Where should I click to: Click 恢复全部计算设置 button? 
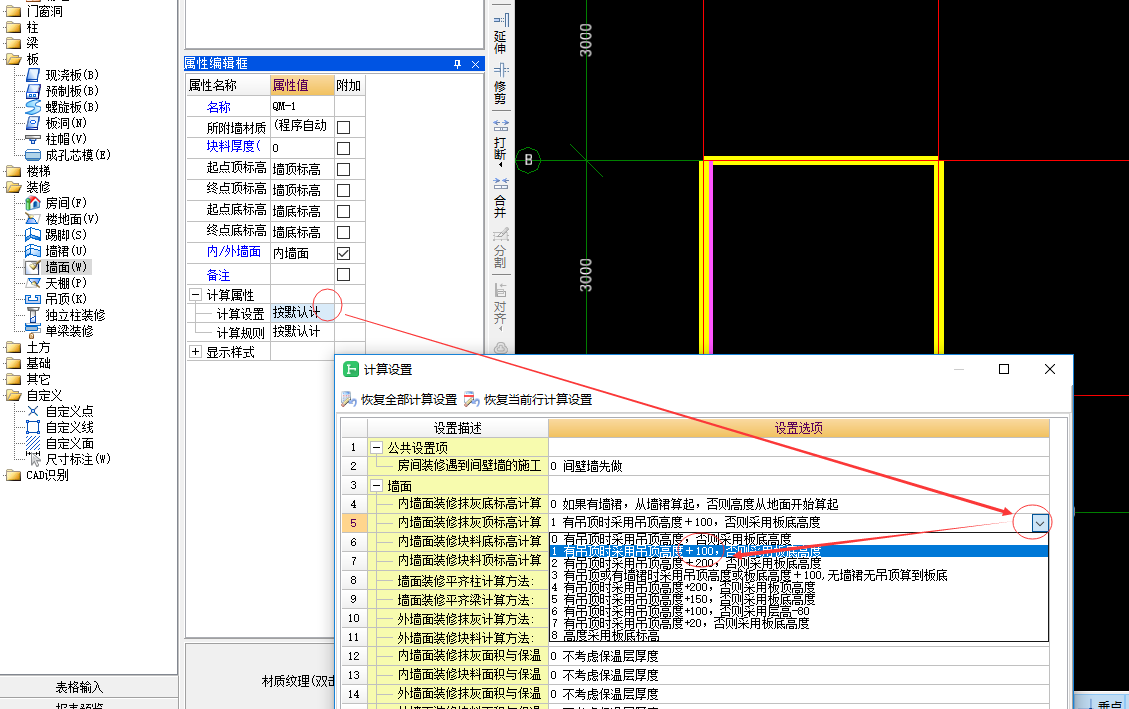point(400,399)
